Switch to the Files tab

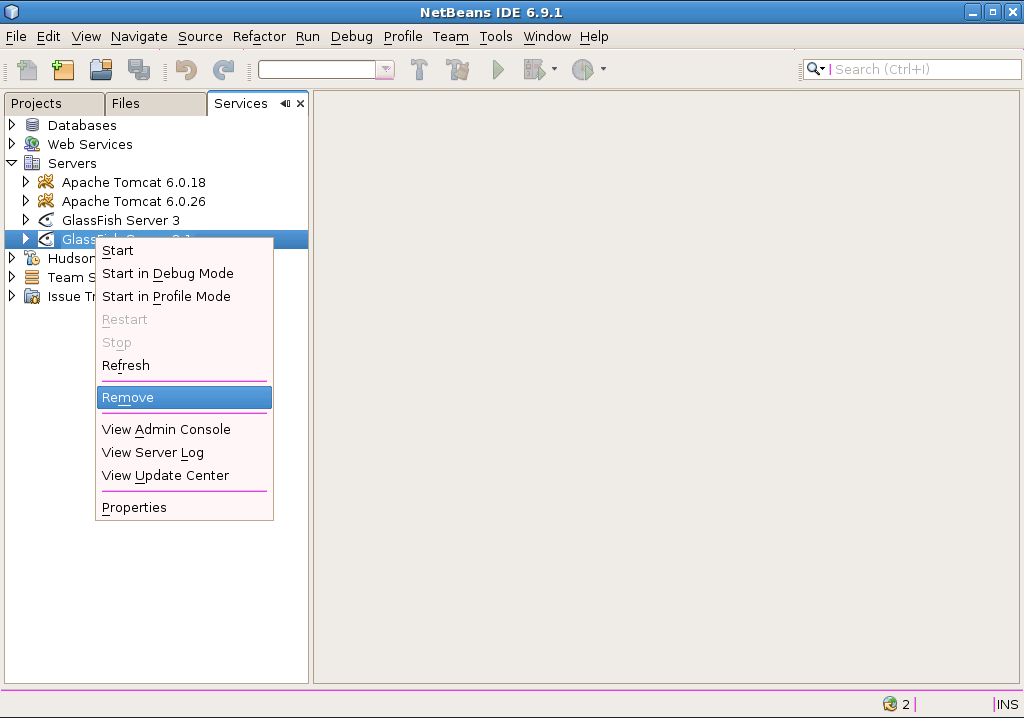click(x=126, y=104)
